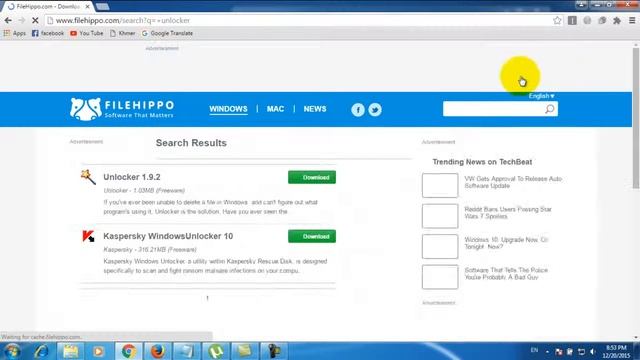Click the FileHippo site search box
Image resolution: width=640 pixels, height=360 pixels.
click(493, 109)
